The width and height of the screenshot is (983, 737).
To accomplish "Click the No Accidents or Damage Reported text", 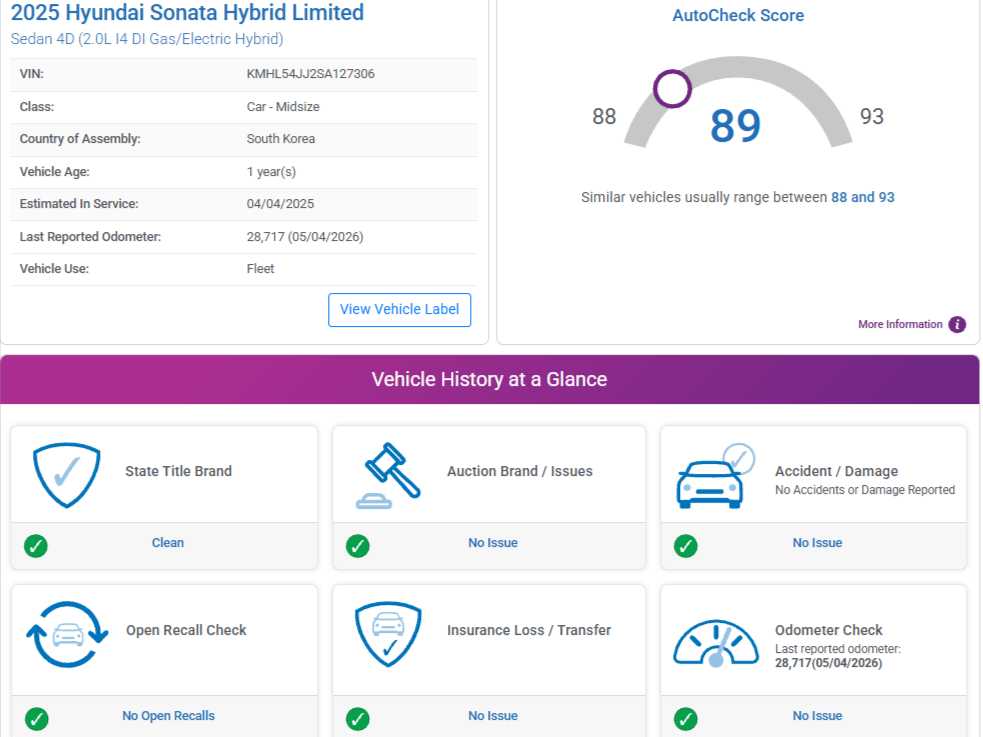I will click(865, 490).
